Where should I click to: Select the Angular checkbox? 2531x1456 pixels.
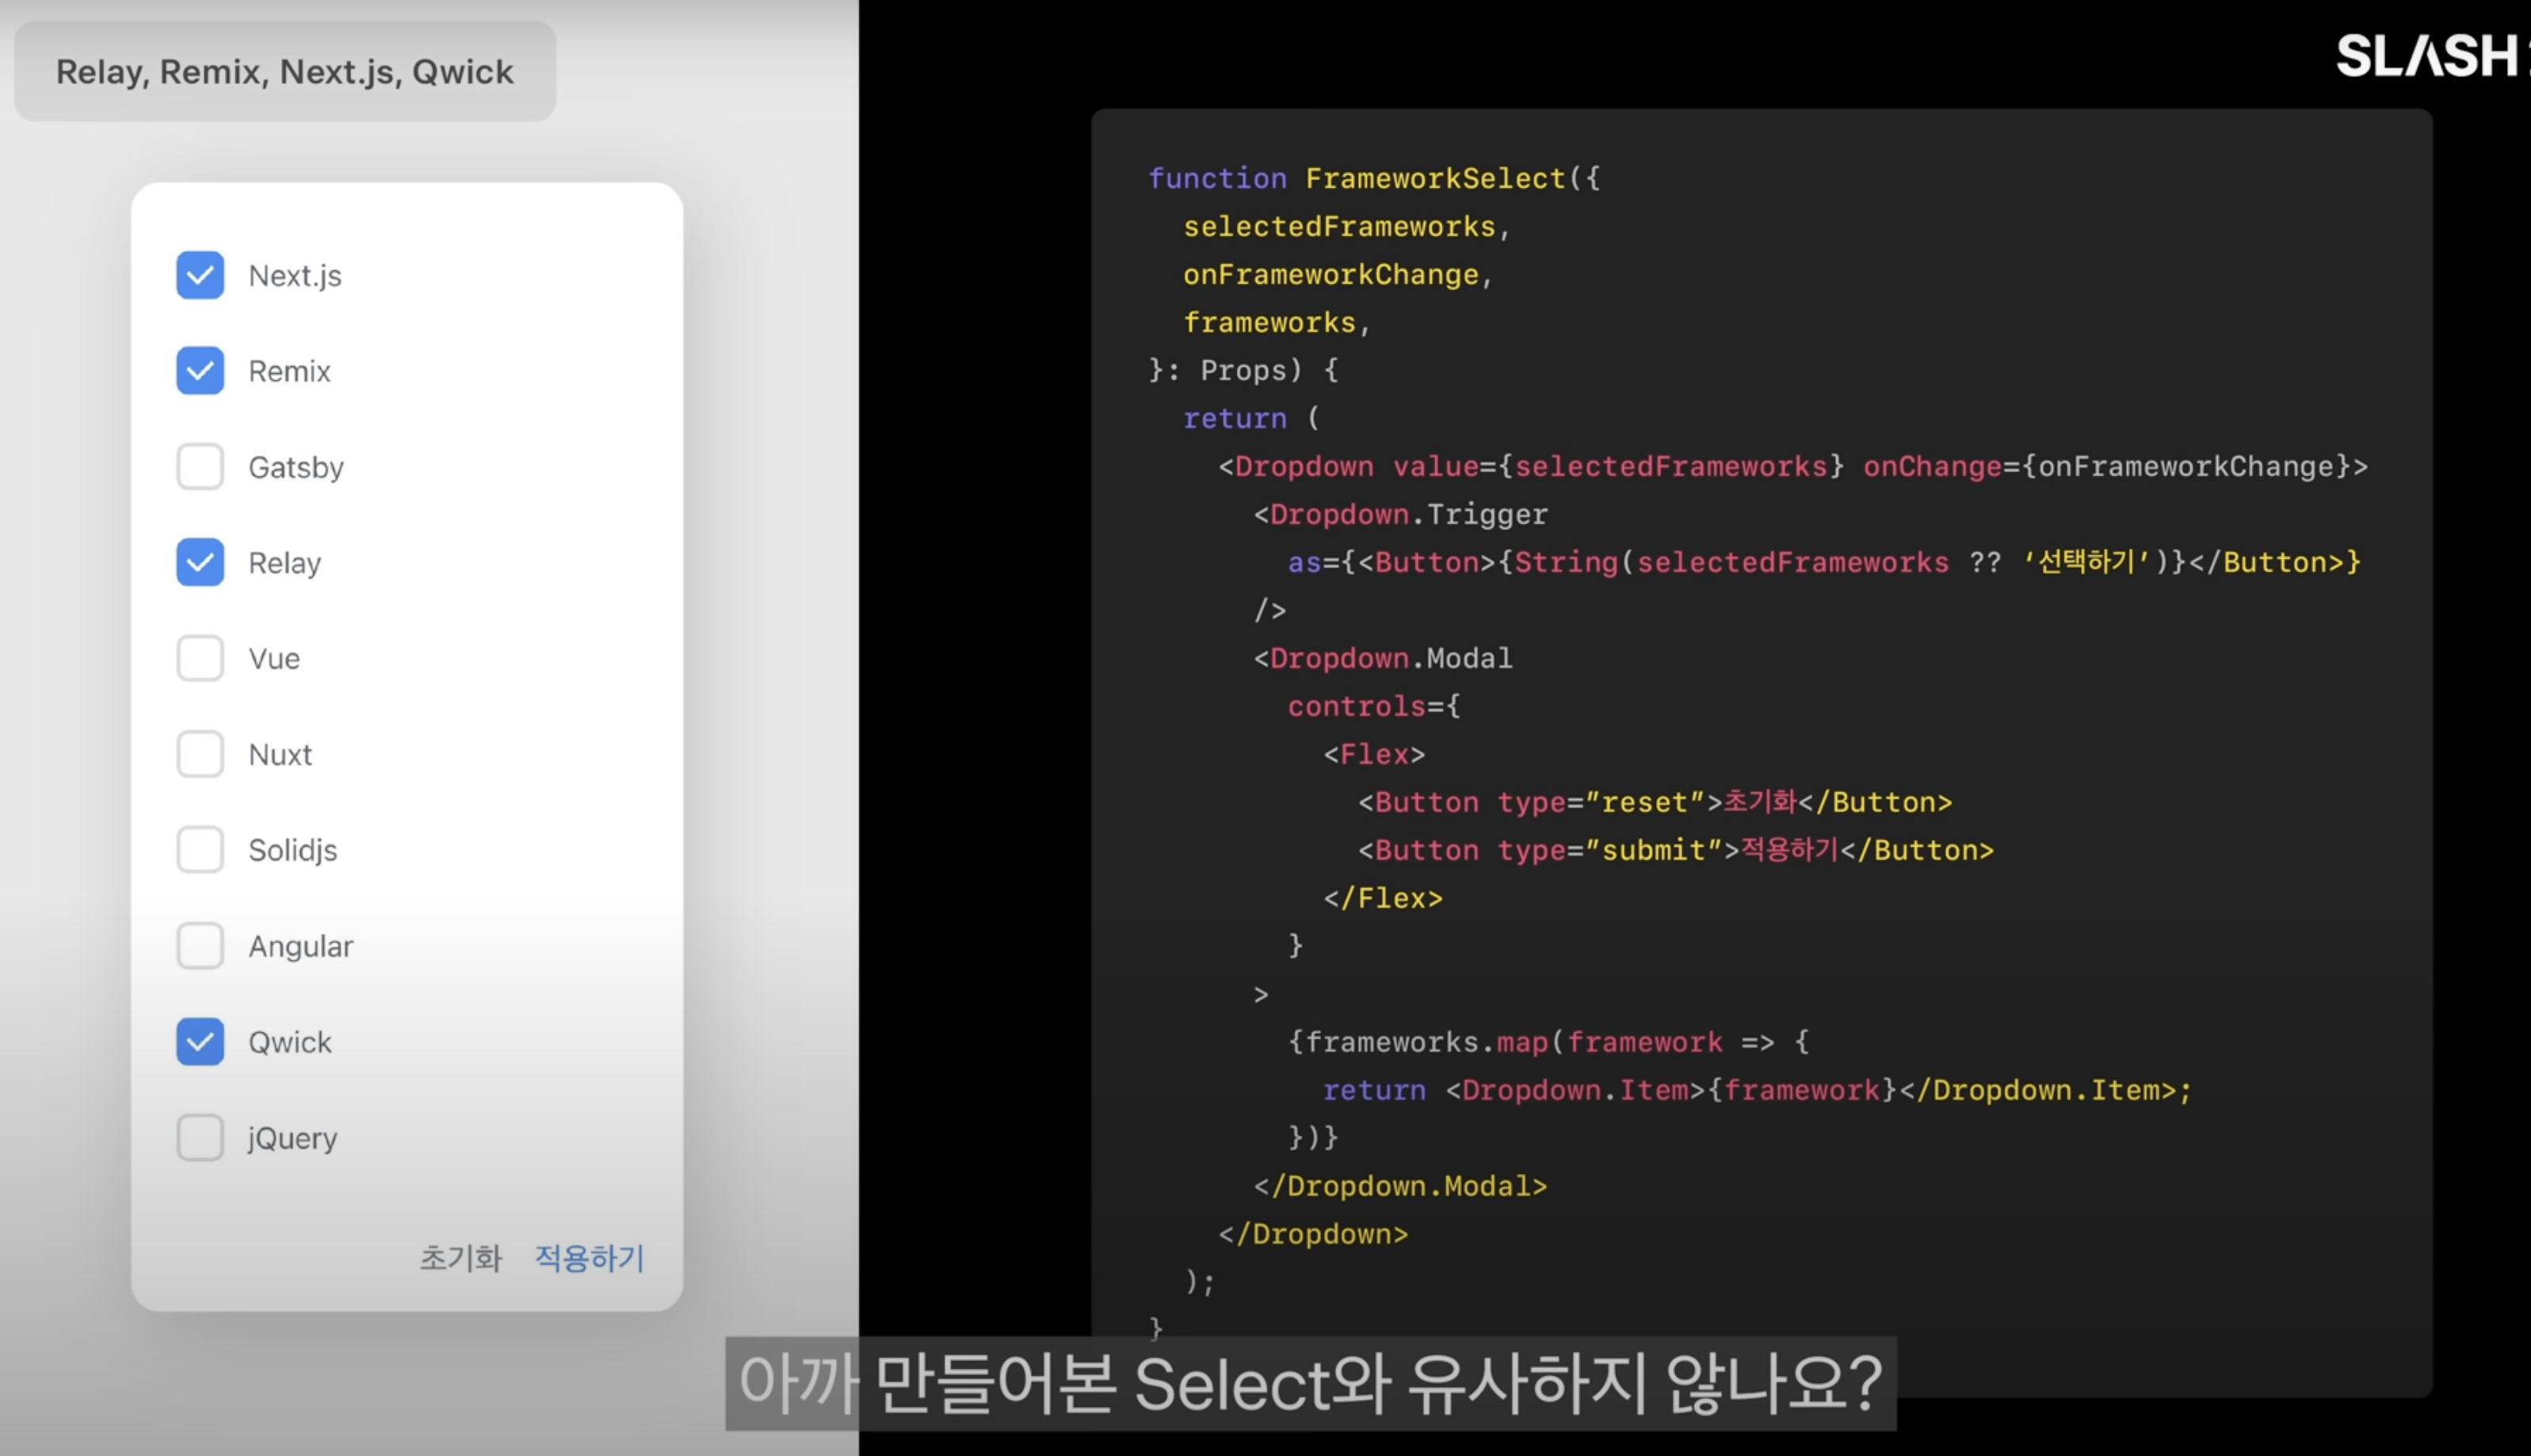coord(200,946)
